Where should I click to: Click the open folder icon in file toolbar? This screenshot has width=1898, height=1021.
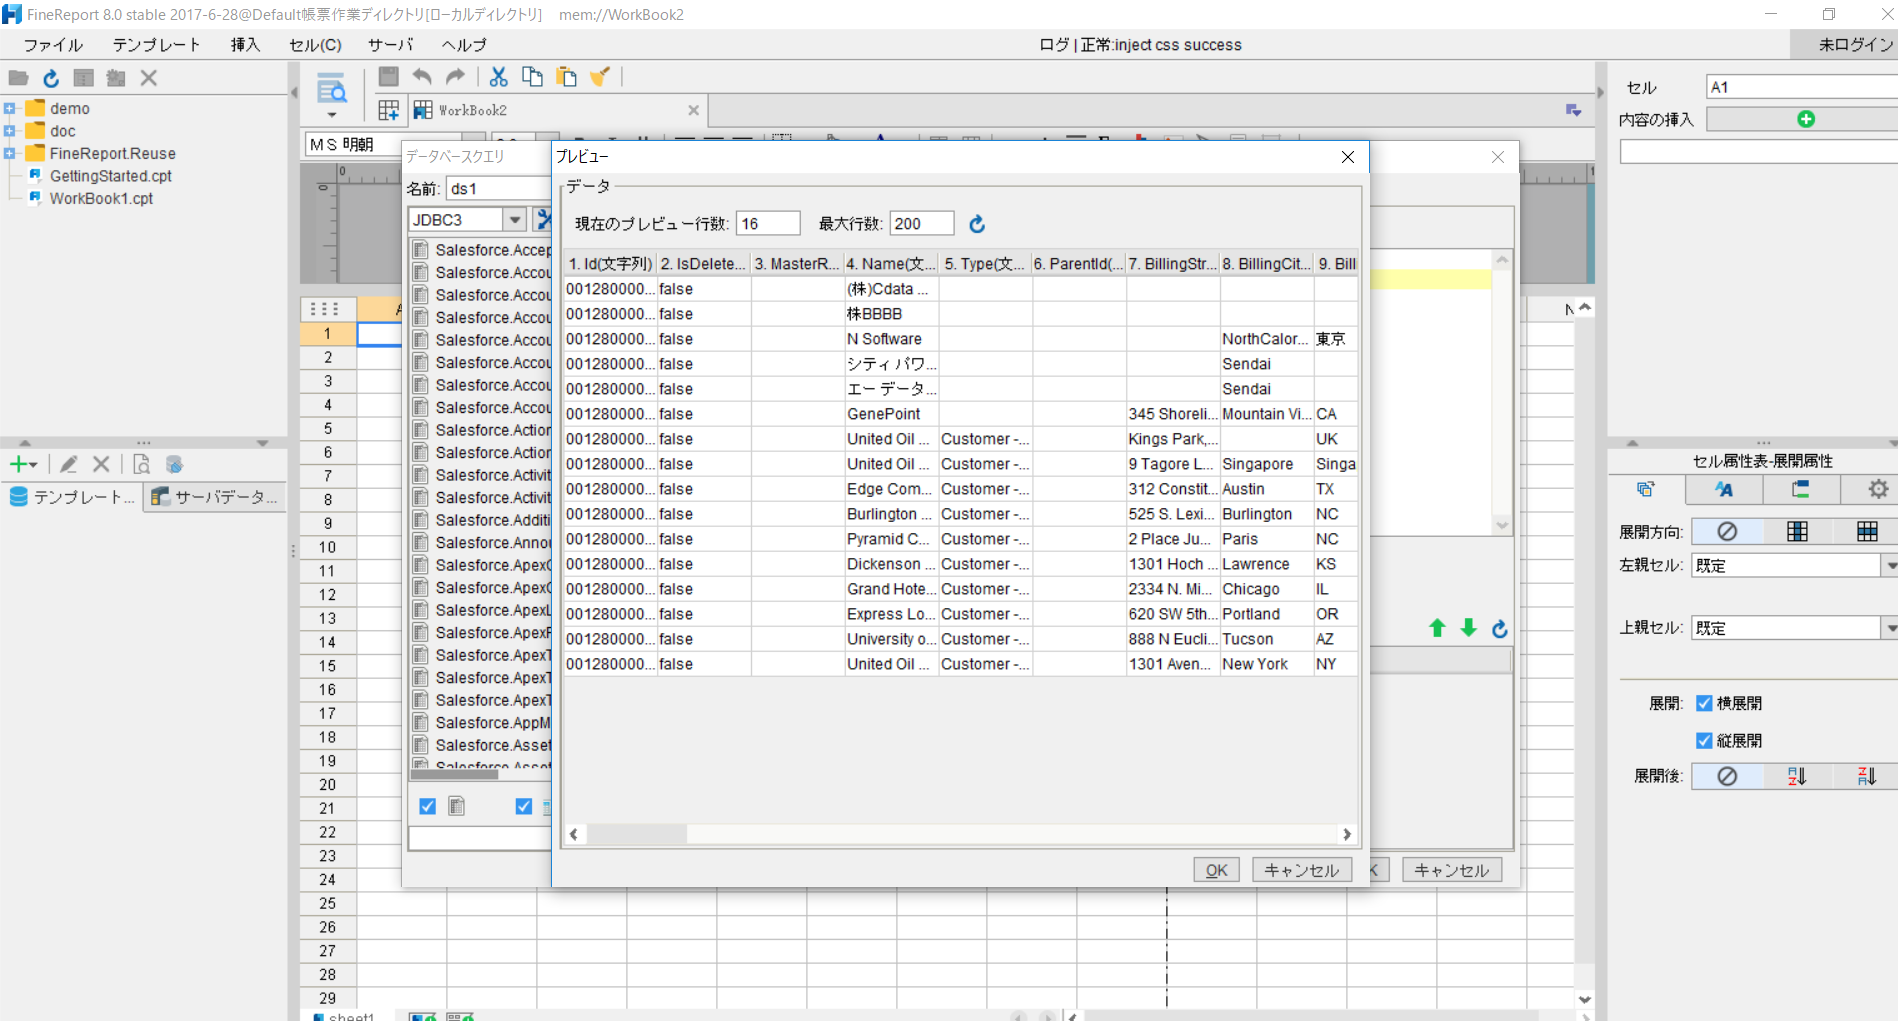point(18,78)
